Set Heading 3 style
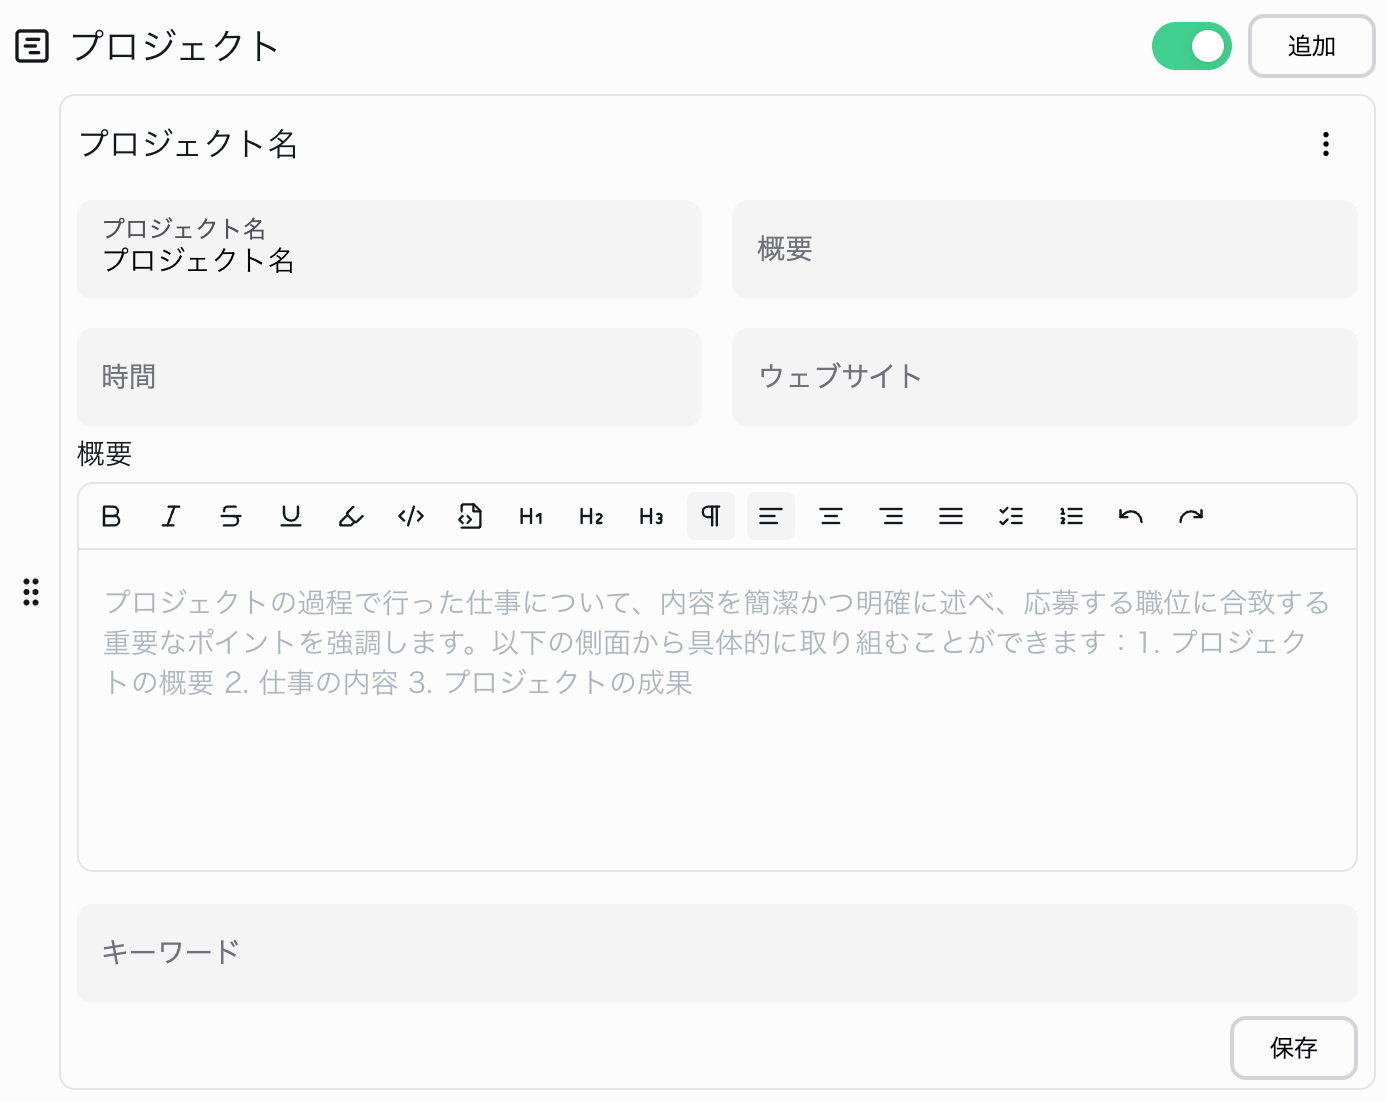Viewport: 1386px width, 1102px height. 651,516
